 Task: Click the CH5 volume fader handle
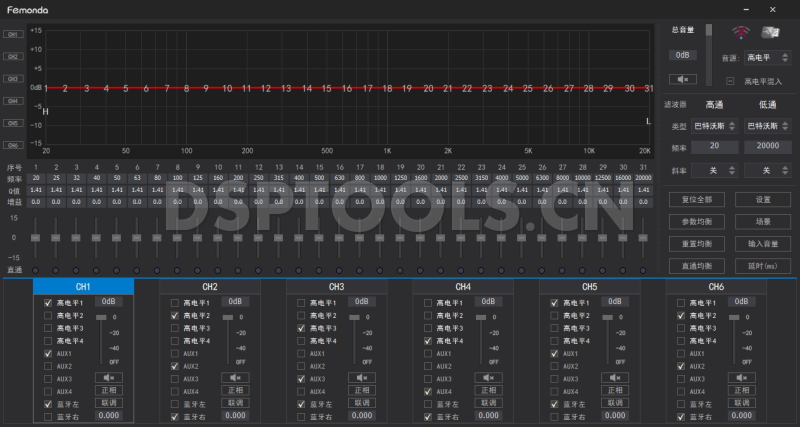coord(607,317)
